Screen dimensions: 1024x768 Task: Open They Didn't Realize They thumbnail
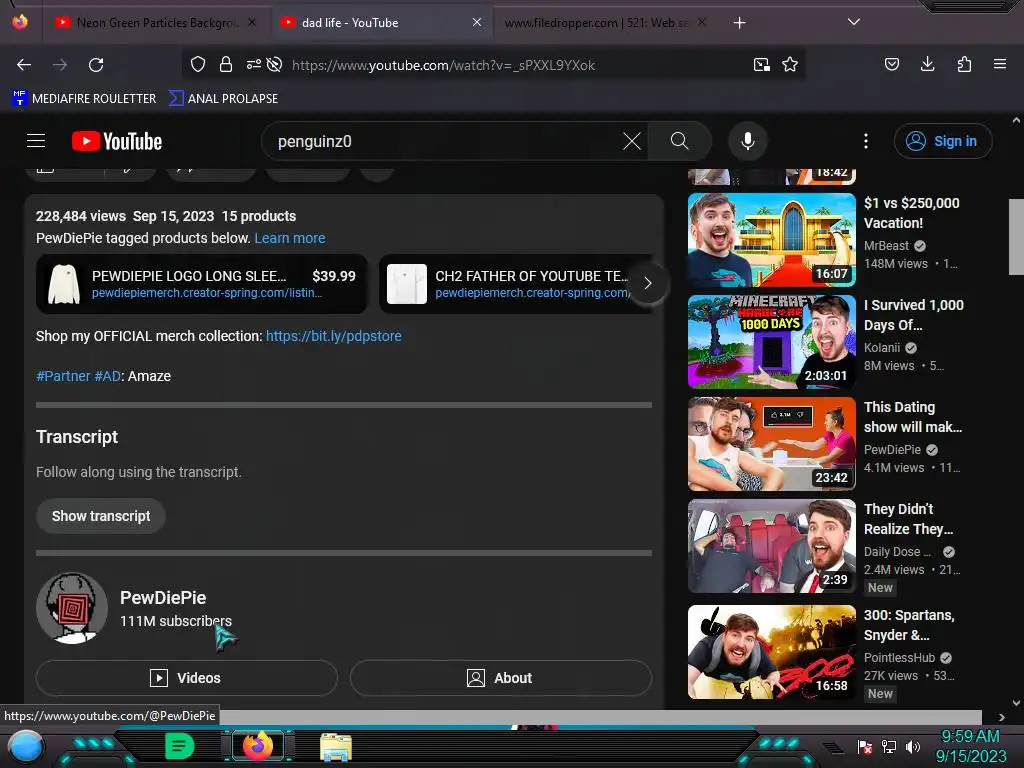tap(771, 545)
